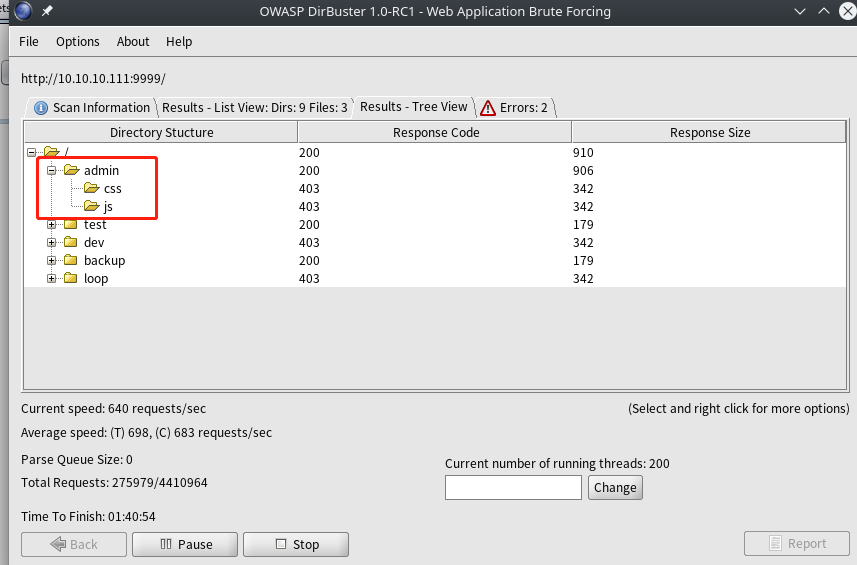
Task: Click the admin open-folder icon
Action: click(x=72, y=170)
